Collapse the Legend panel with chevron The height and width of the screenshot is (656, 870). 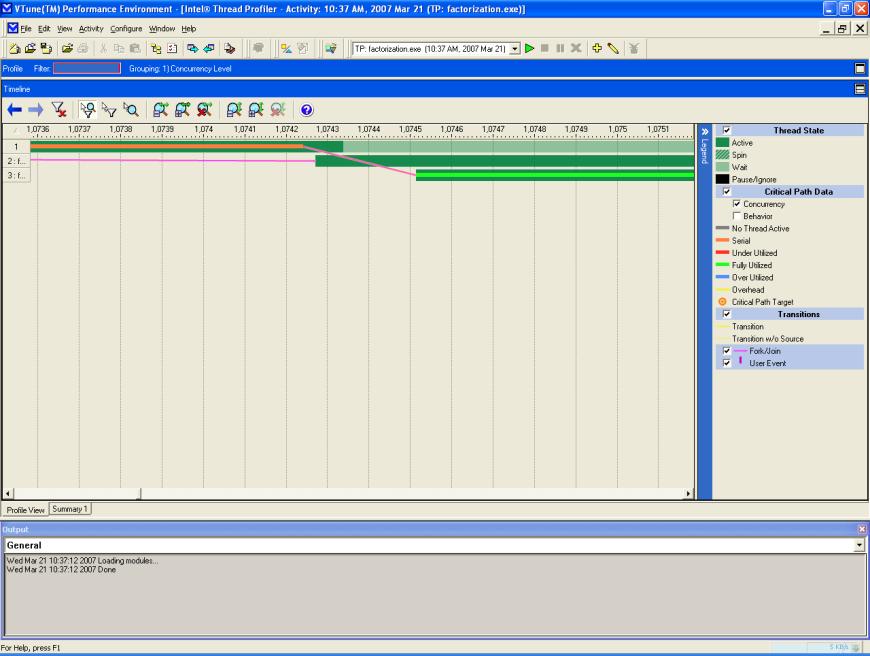tap(703, 131)
